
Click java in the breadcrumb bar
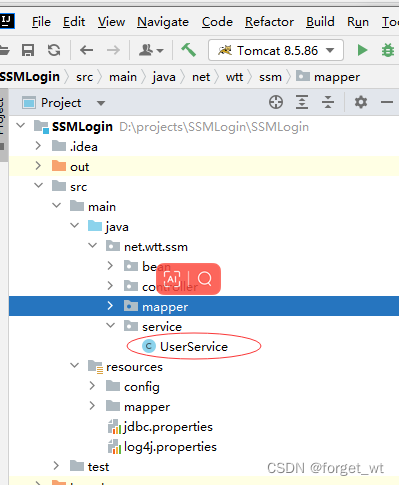[164, 77]
